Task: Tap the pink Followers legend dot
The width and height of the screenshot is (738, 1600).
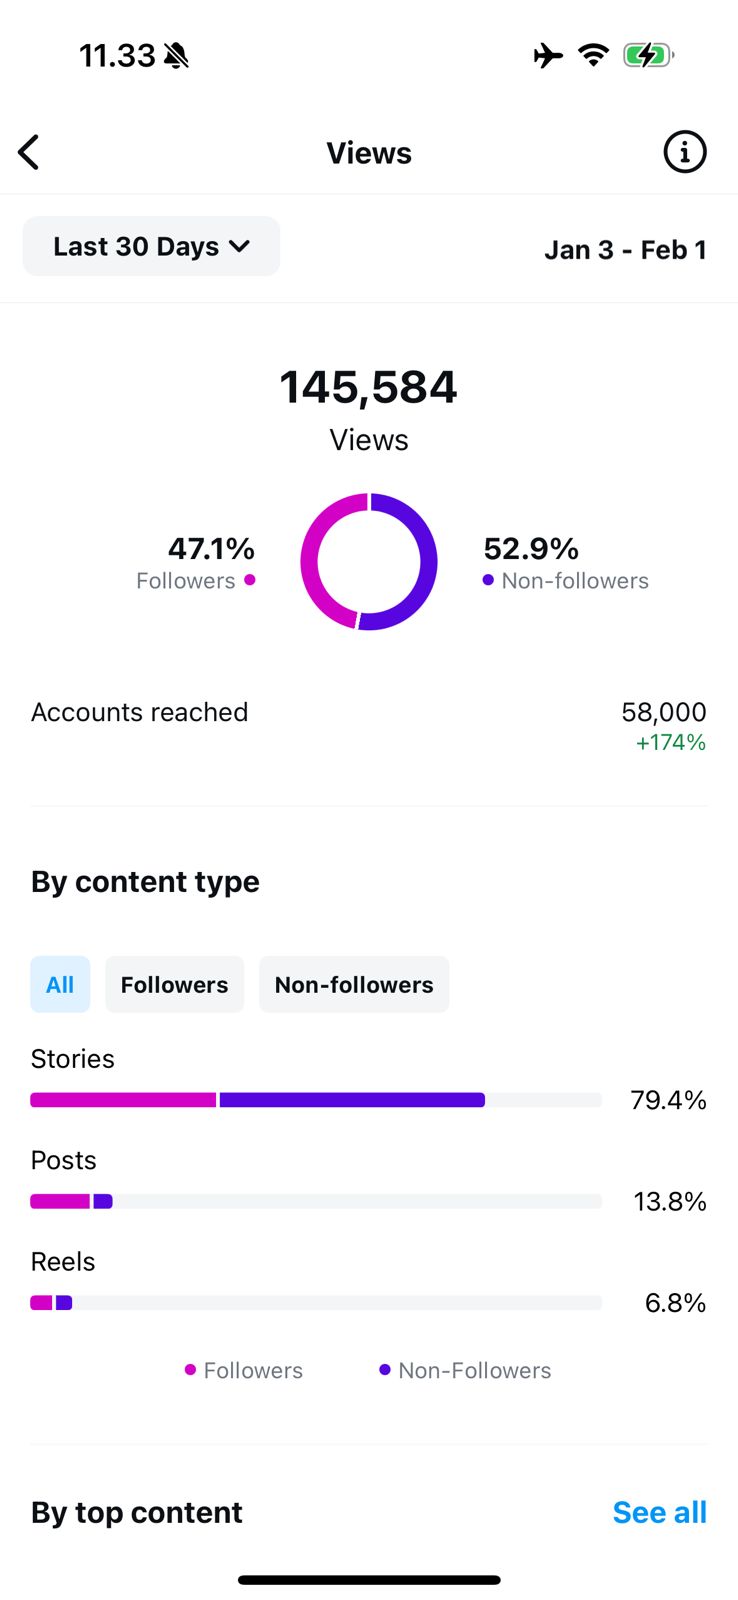Action: tap(190, 1370)
